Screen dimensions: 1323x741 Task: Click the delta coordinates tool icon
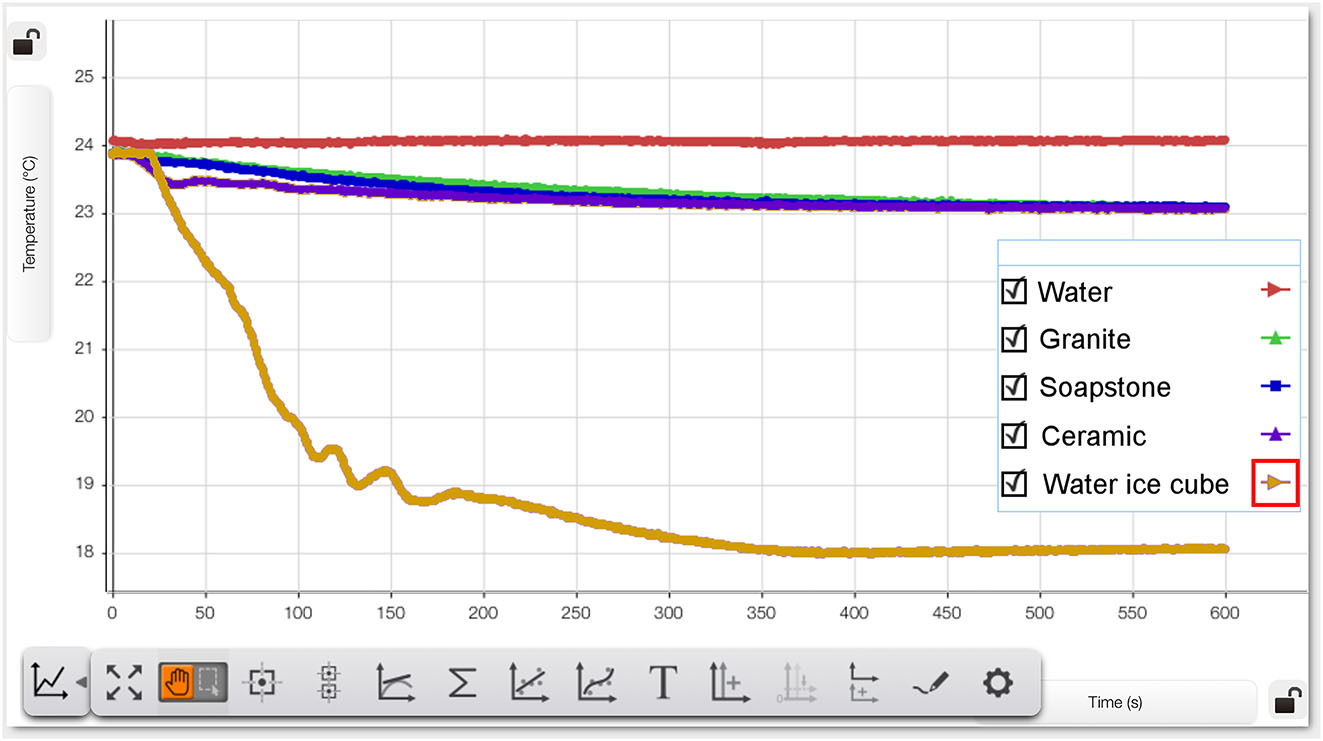328,683
